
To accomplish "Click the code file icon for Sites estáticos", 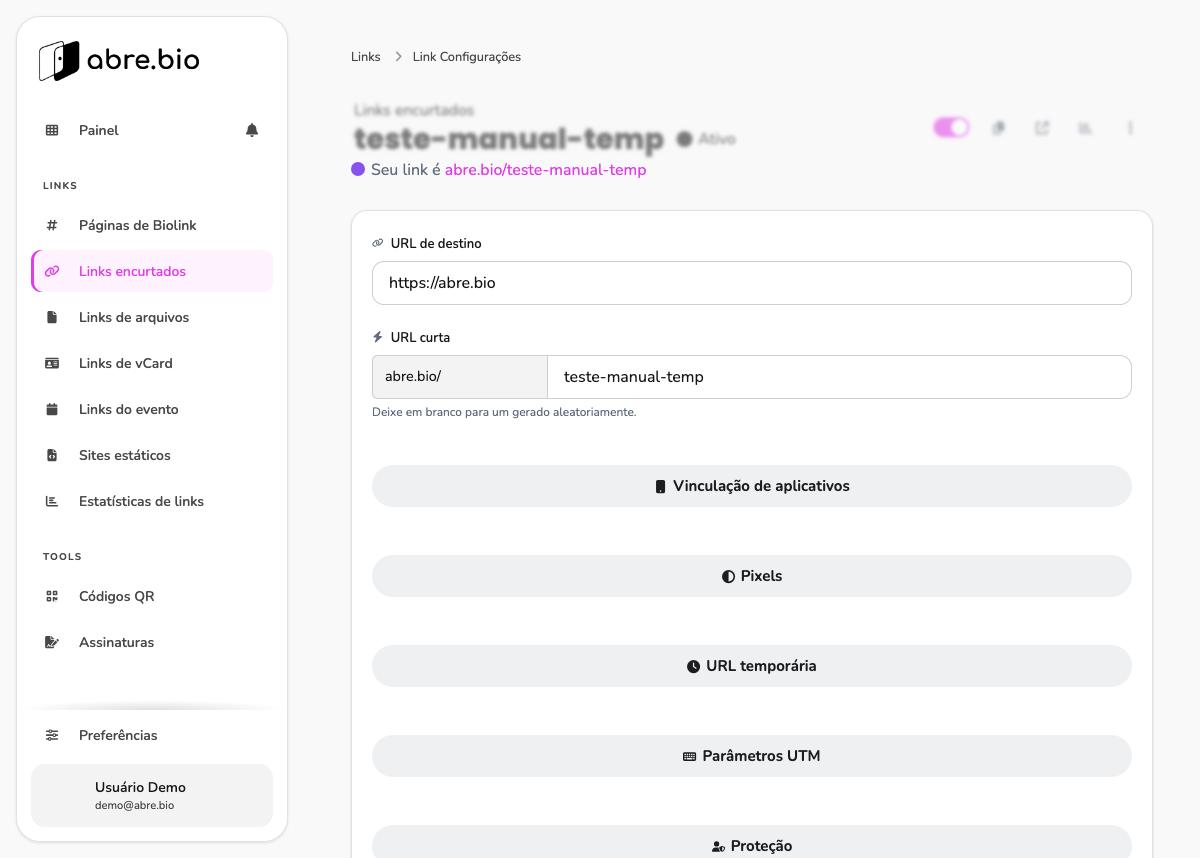I will coord(52,455).
